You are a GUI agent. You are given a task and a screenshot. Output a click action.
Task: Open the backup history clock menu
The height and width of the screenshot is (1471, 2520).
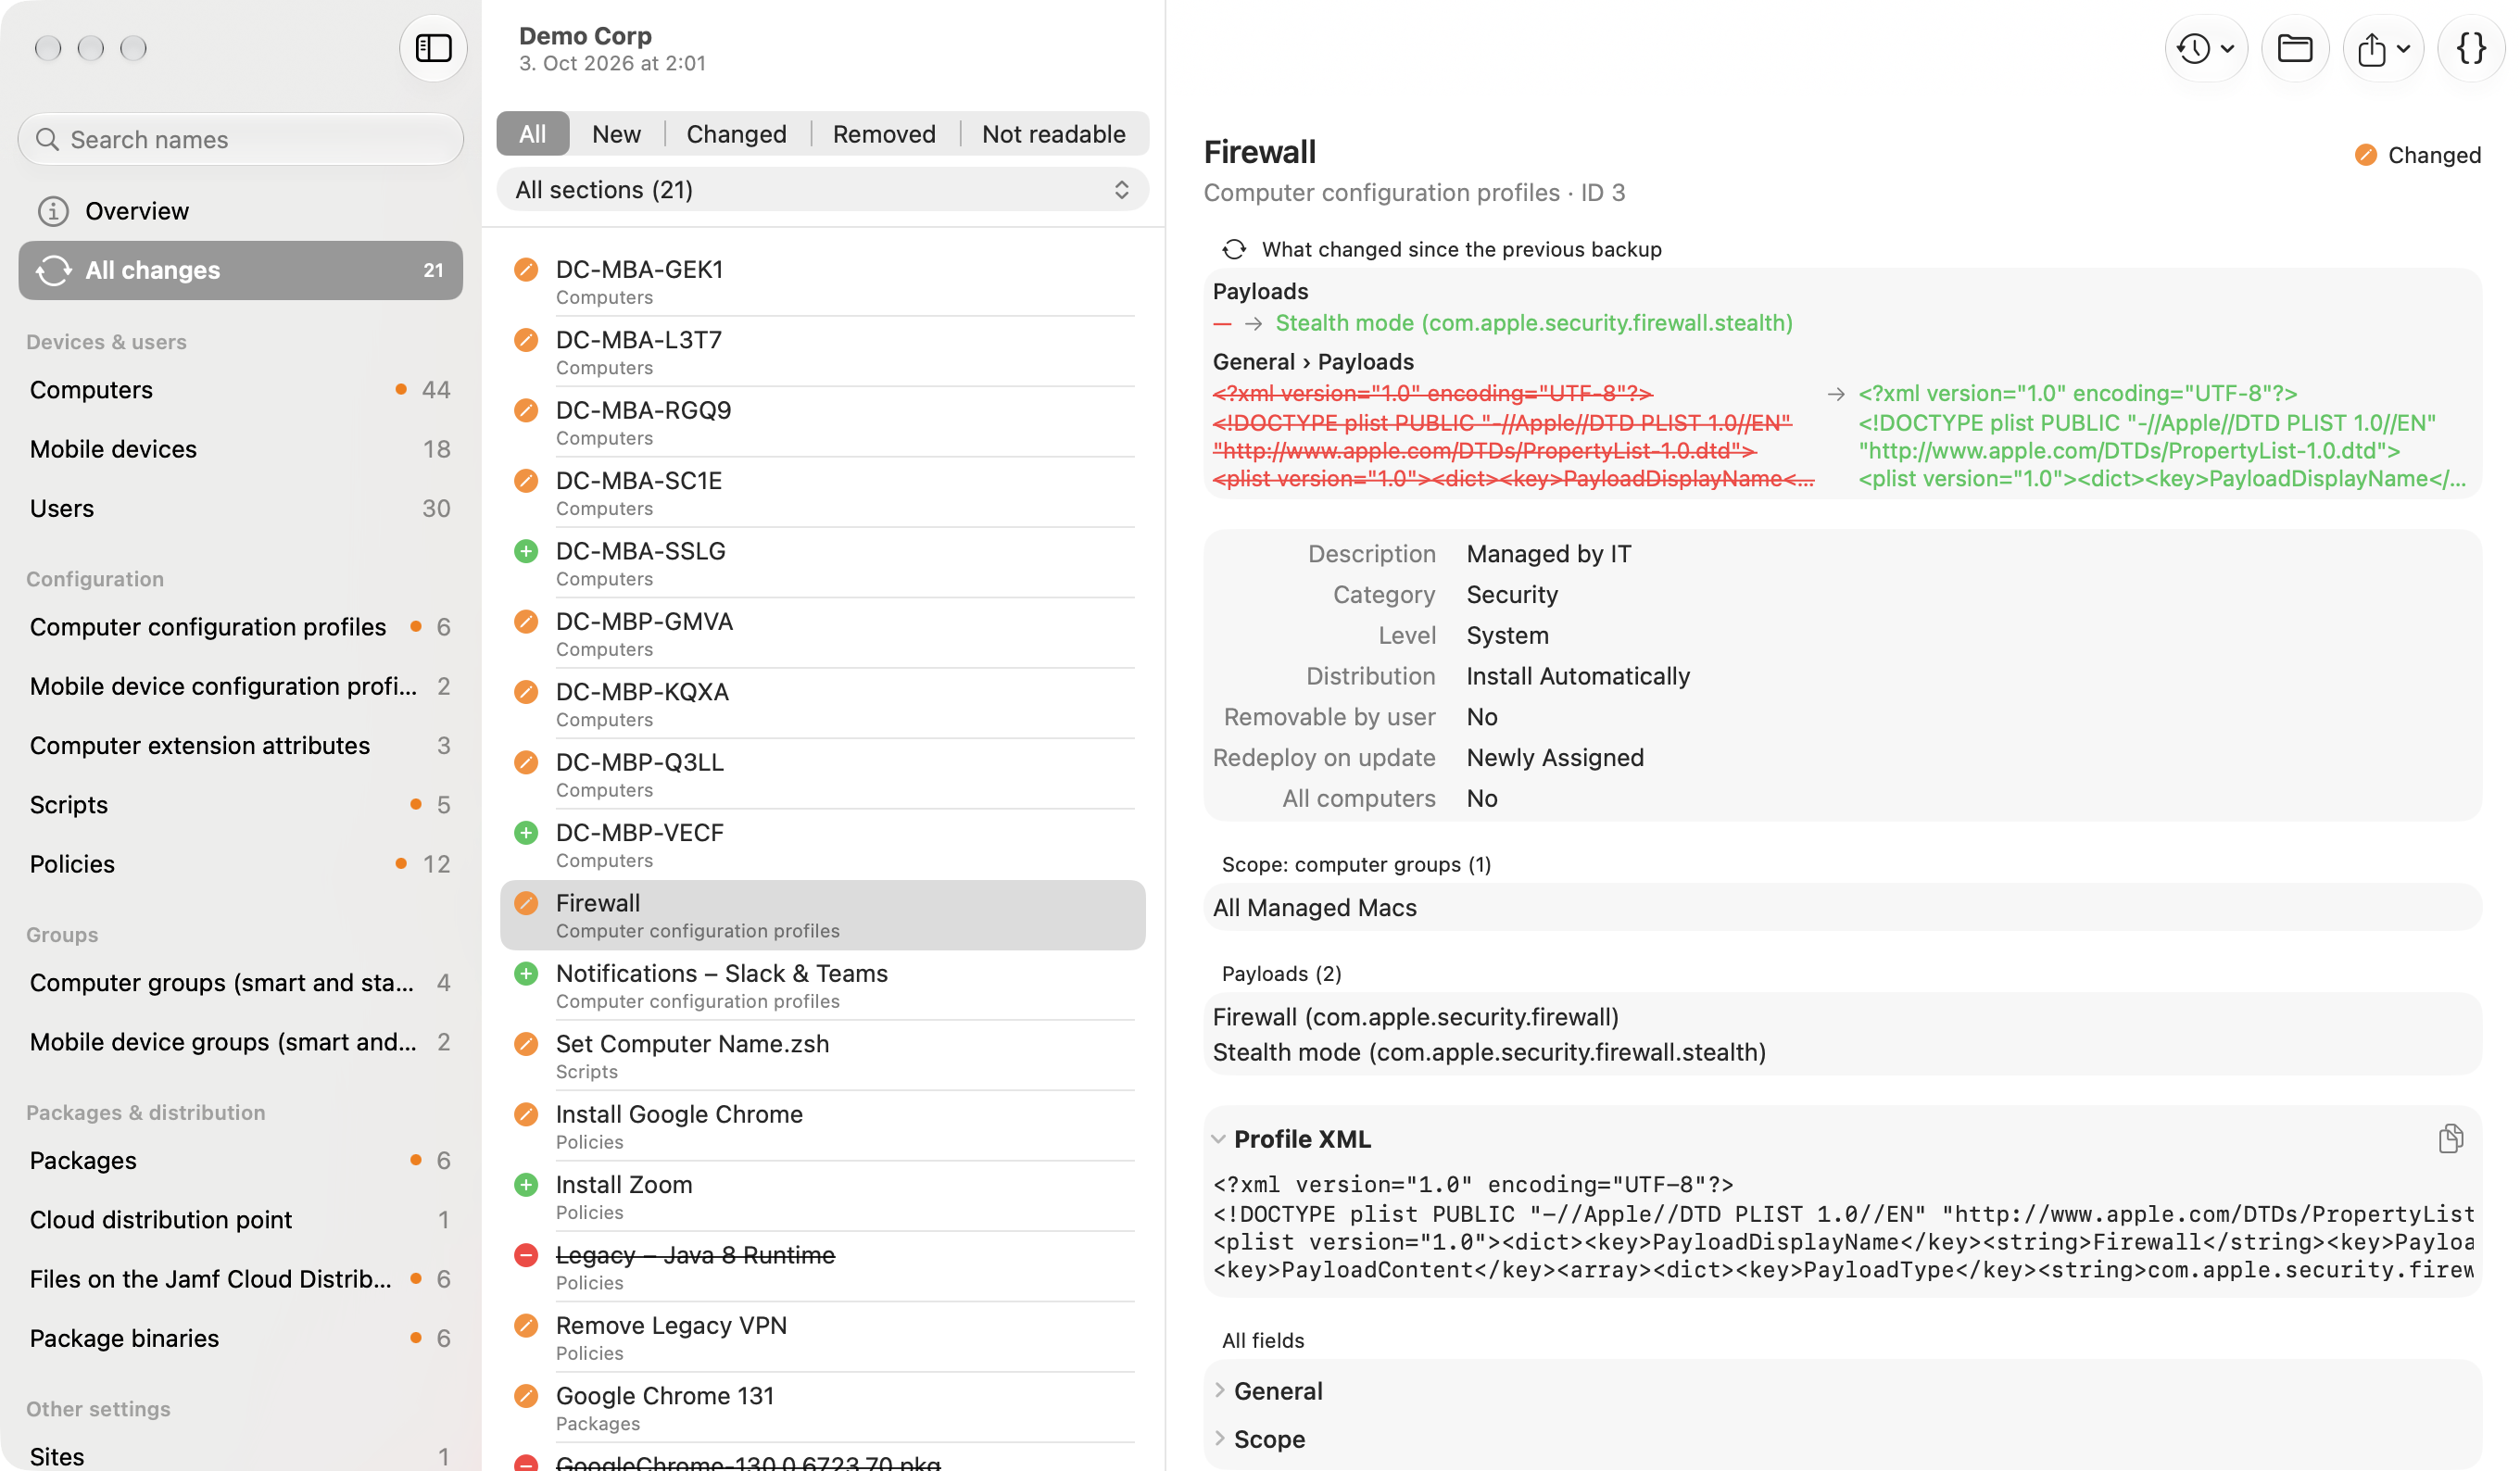coord(2205,47)
